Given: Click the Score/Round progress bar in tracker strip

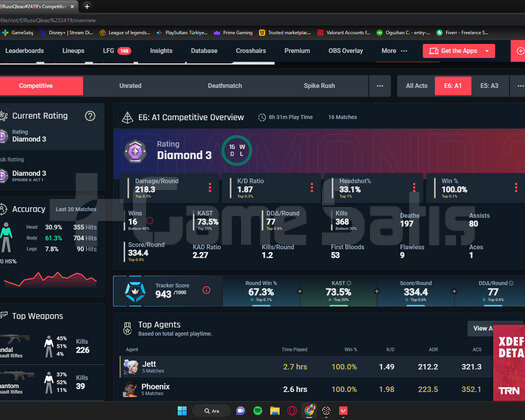Looking at the screenshot, I should [416, 305].
